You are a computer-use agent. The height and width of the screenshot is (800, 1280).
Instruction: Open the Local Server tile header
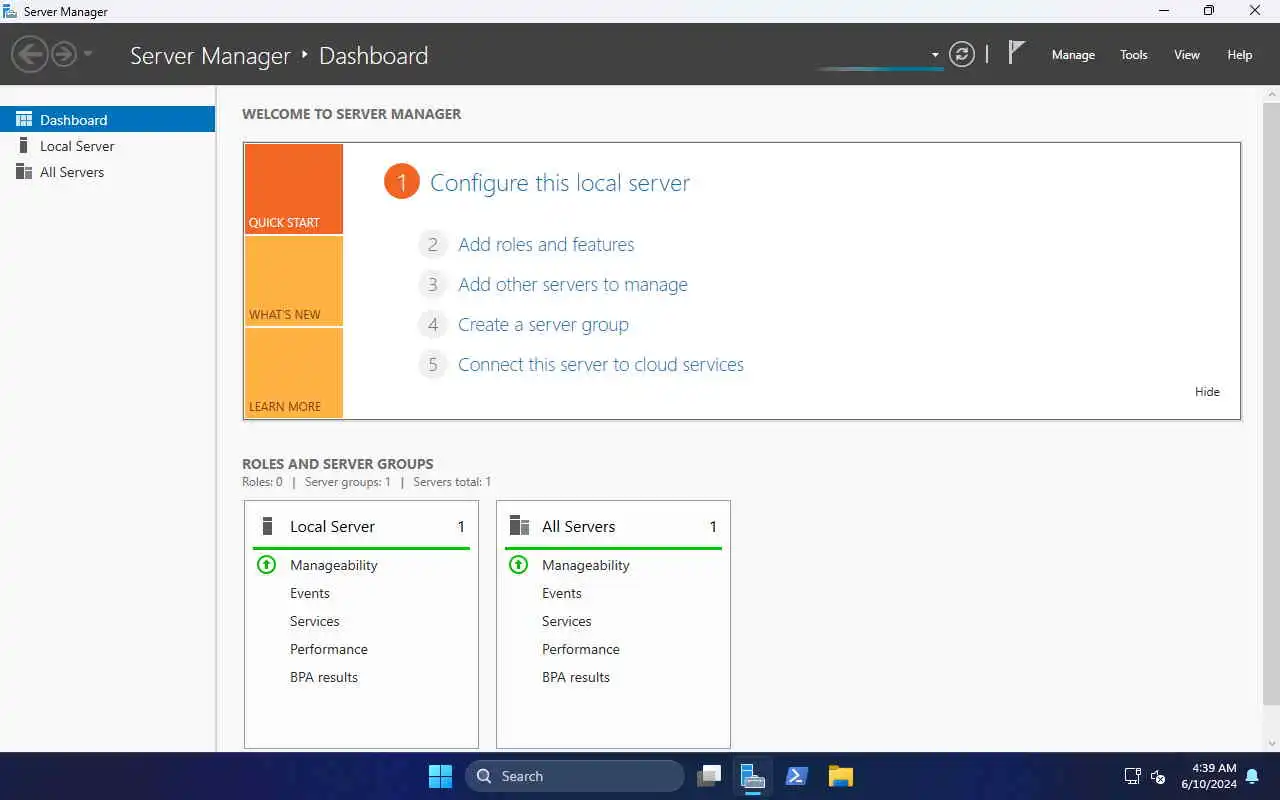361,526
